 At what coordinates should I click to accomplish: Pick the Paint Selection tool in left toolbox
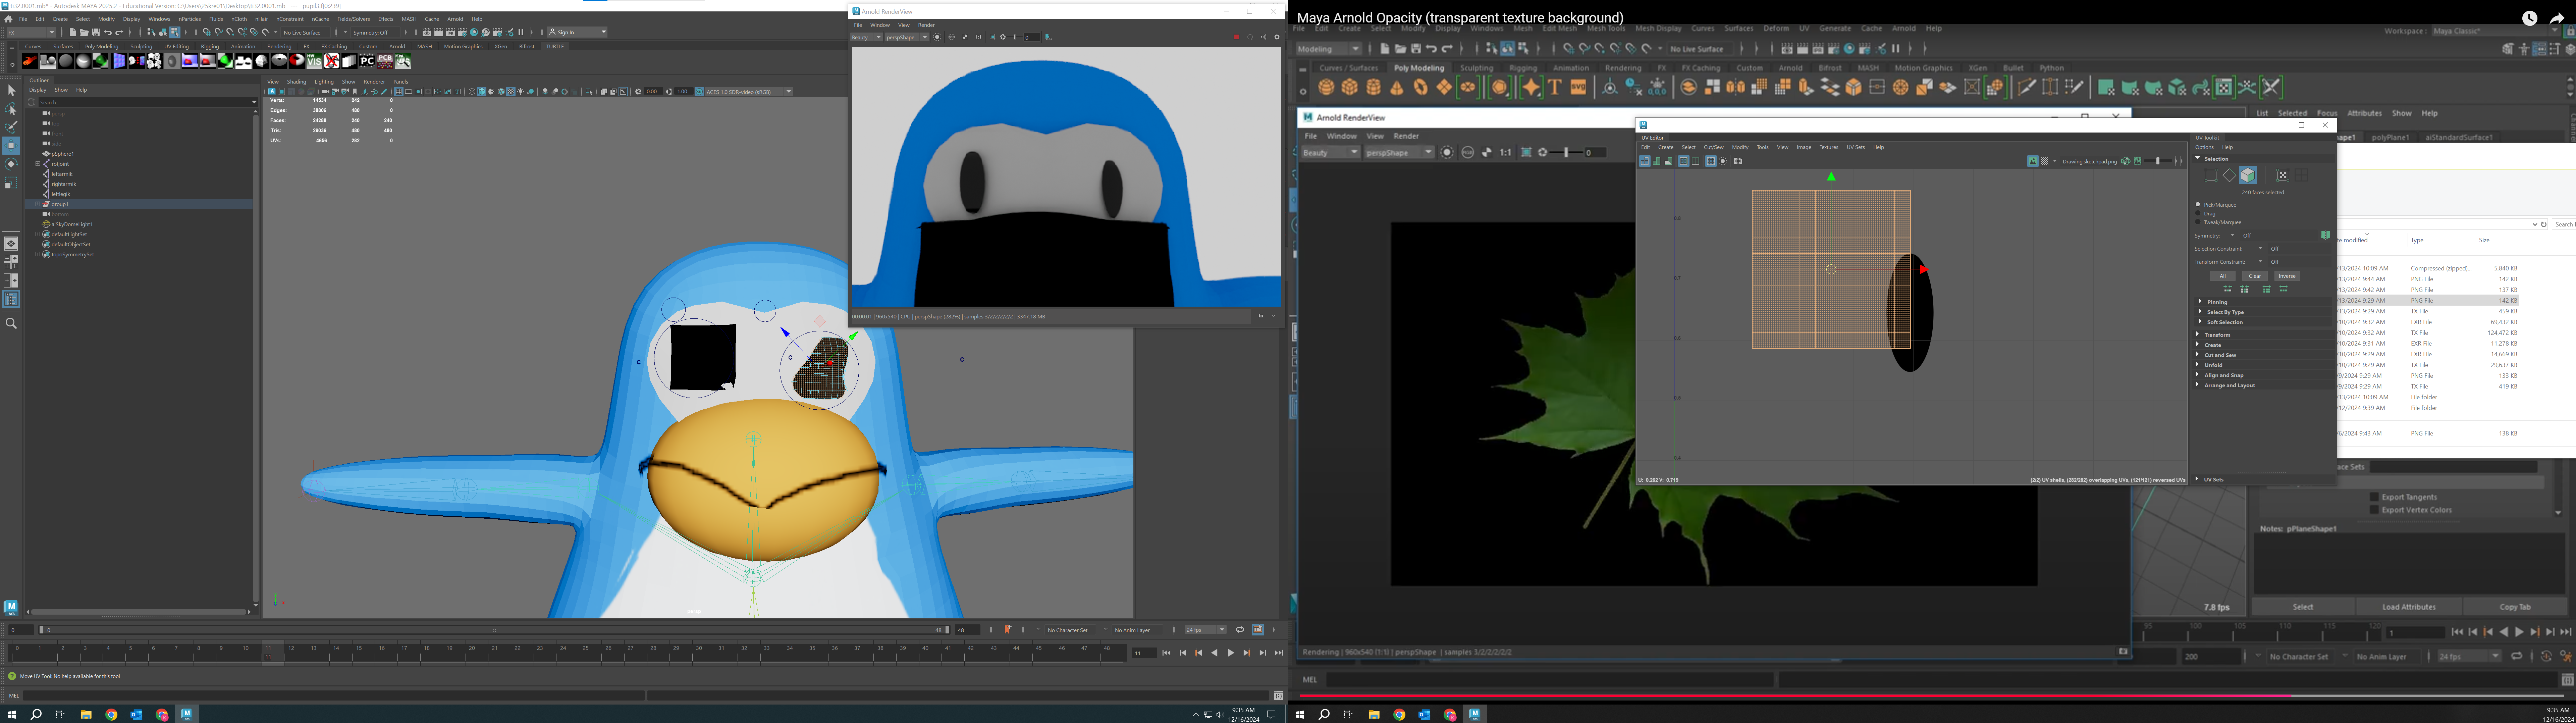coord(11,127)
